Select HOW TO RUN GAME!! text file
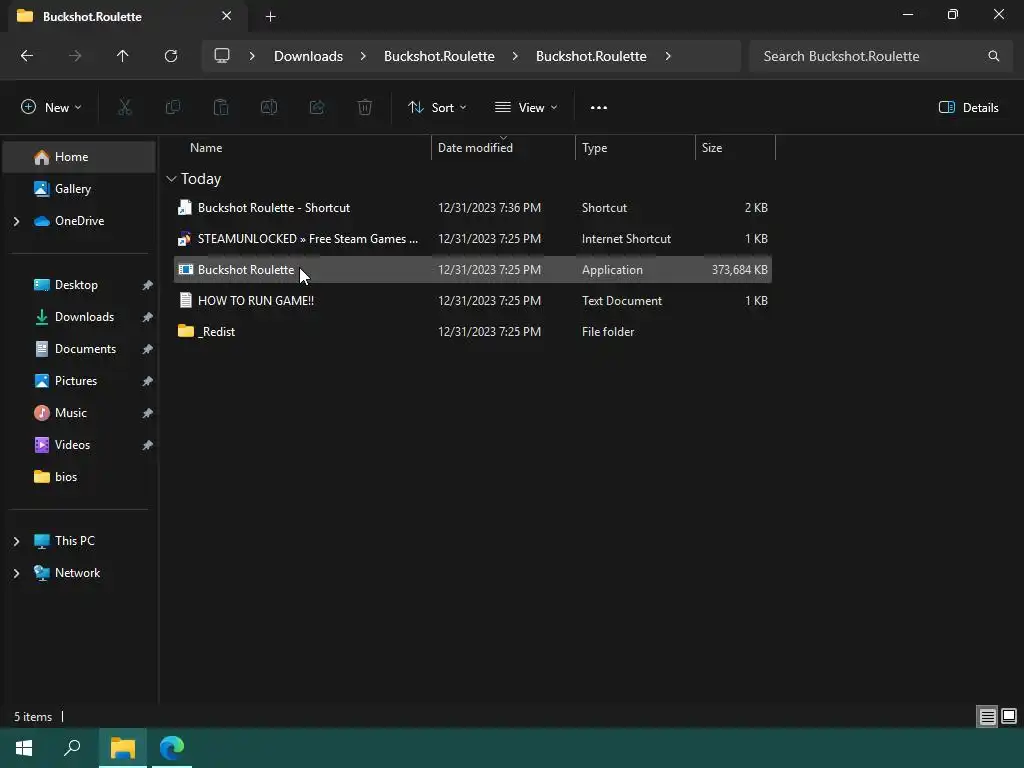 click(473, 301)
